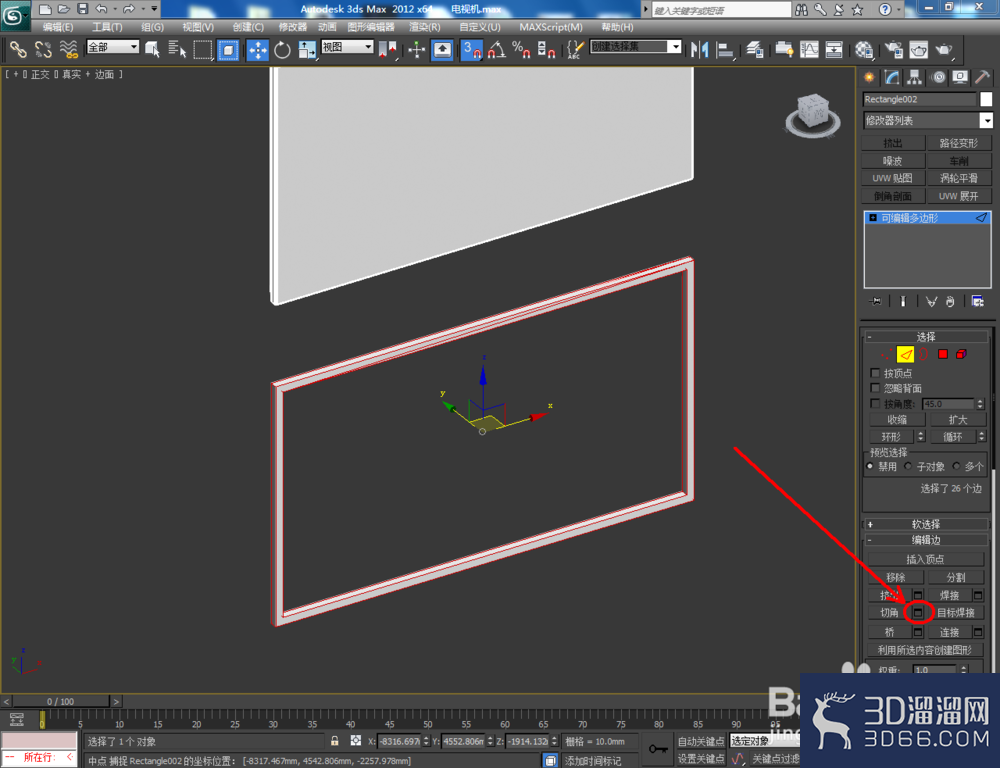Collapse the 编辑边 rollout header
This screenshot has height=768, width=1000.
coord(925,540)
